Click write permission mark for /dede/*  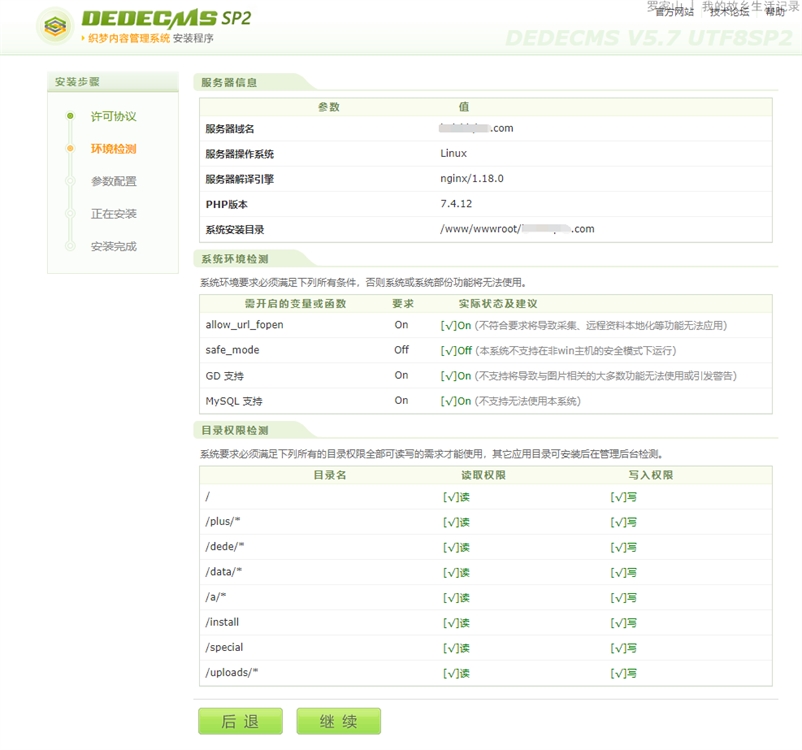point(623,547)
